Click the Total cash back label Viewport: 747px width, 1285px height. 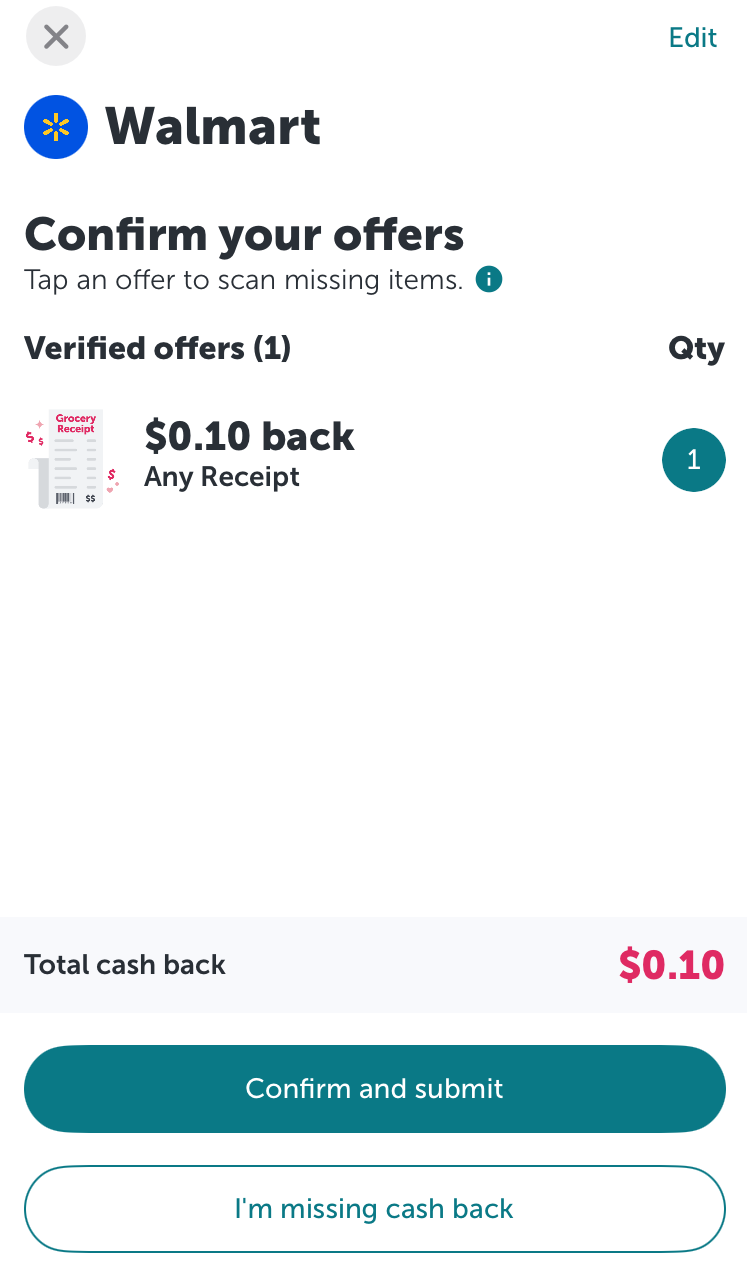point(125,965)
